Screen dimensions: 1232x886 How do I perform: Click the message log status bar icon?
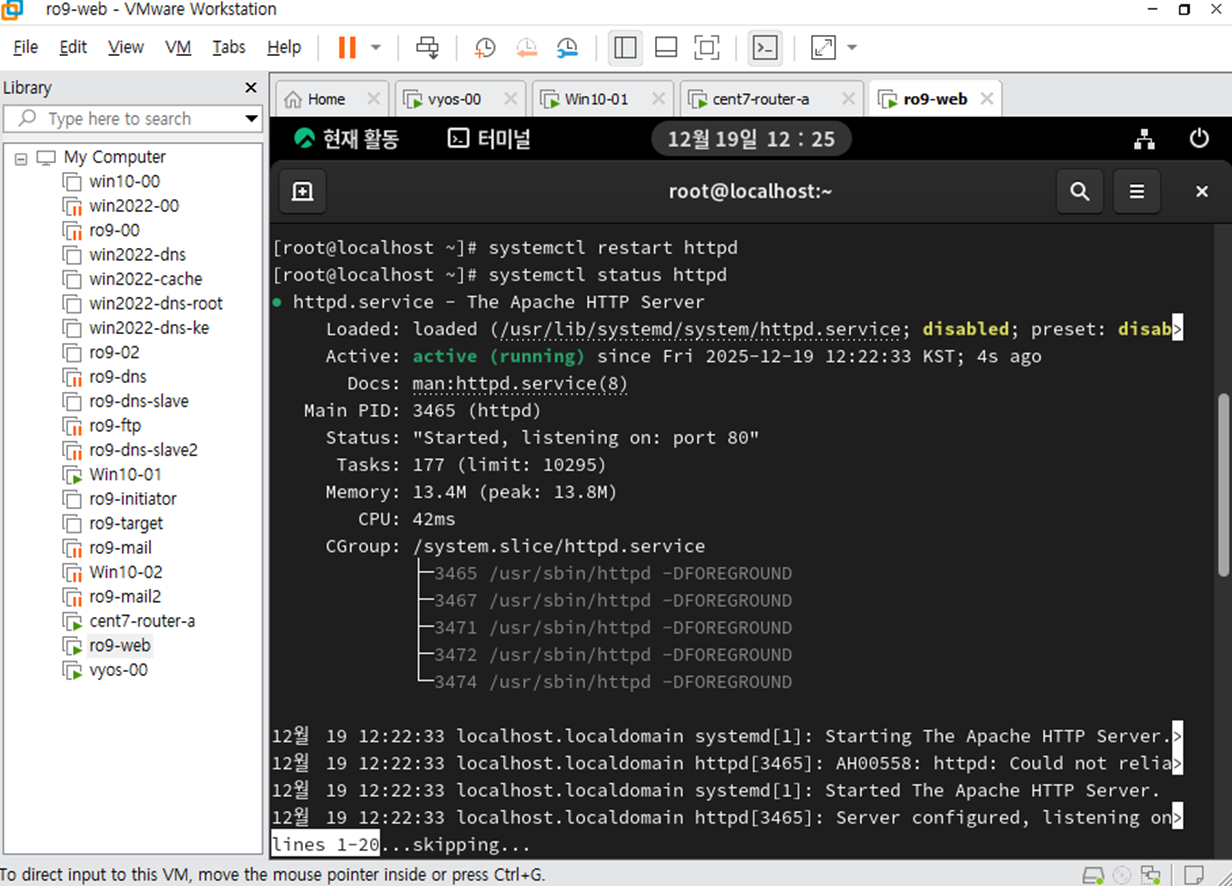coord(1192,874)
